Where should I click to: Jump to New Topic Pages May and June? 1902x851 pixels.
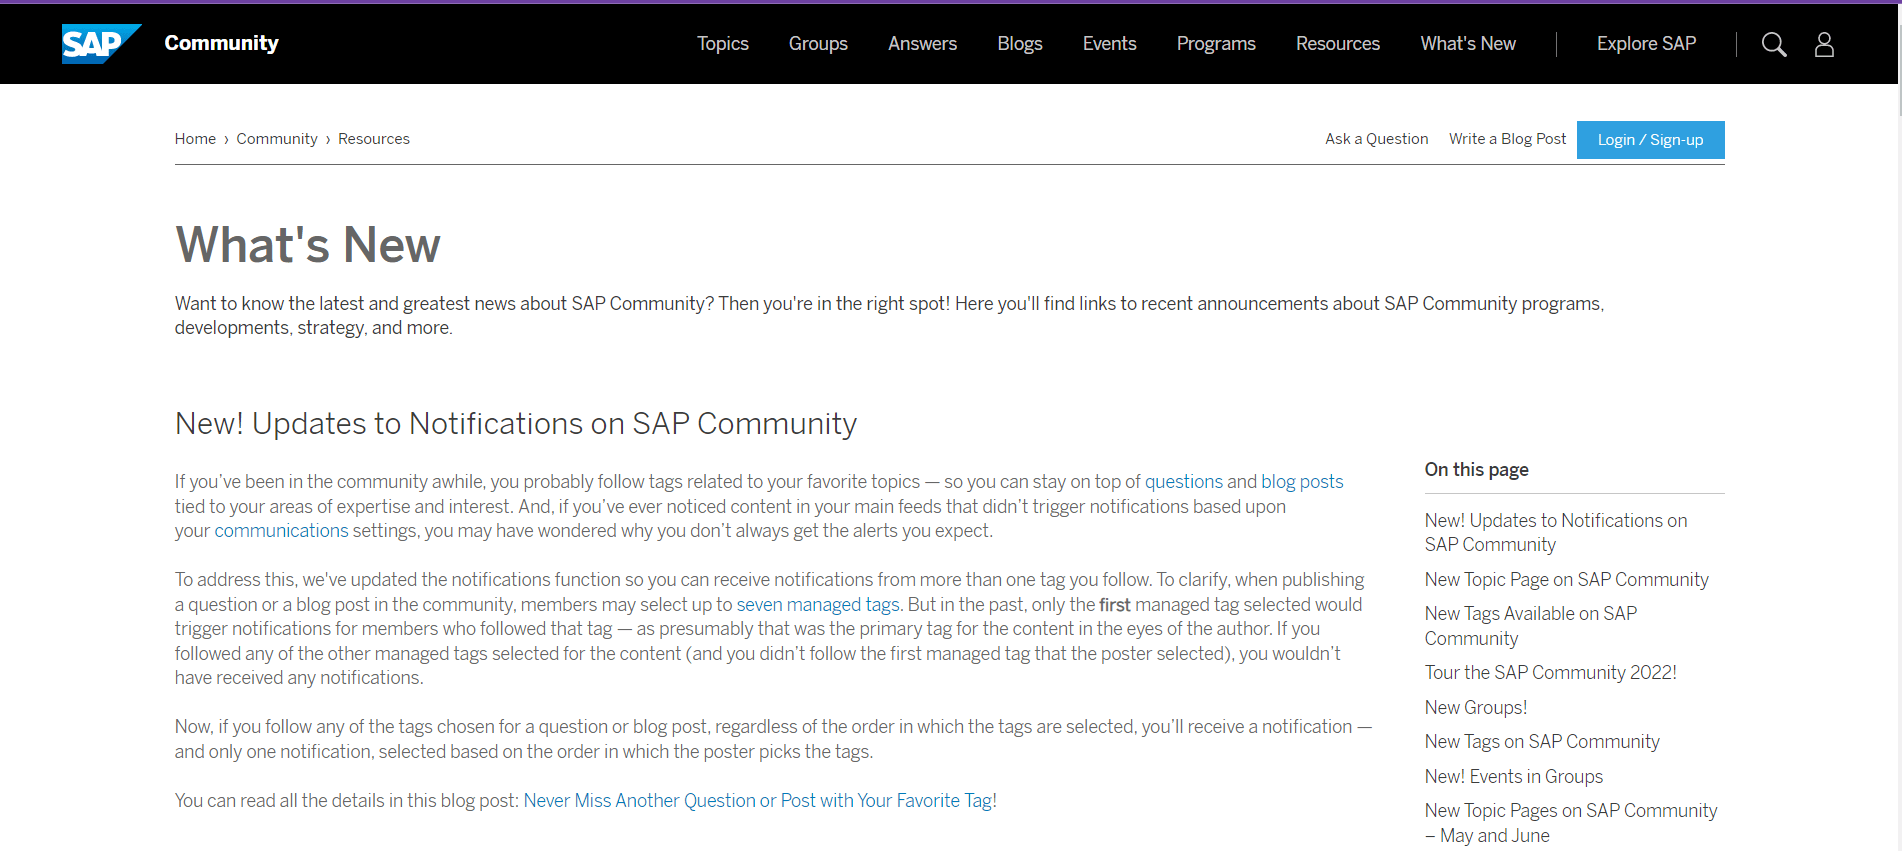(x=1571, y=823)
